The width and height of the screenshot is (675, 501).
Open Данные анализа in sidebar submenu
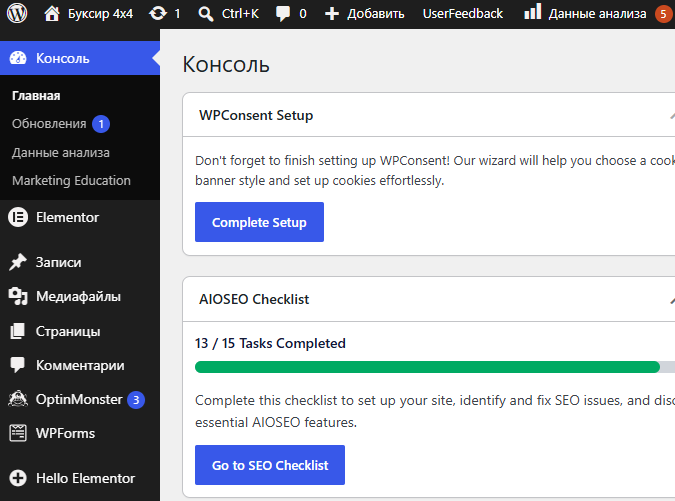[x=61, y=153]
